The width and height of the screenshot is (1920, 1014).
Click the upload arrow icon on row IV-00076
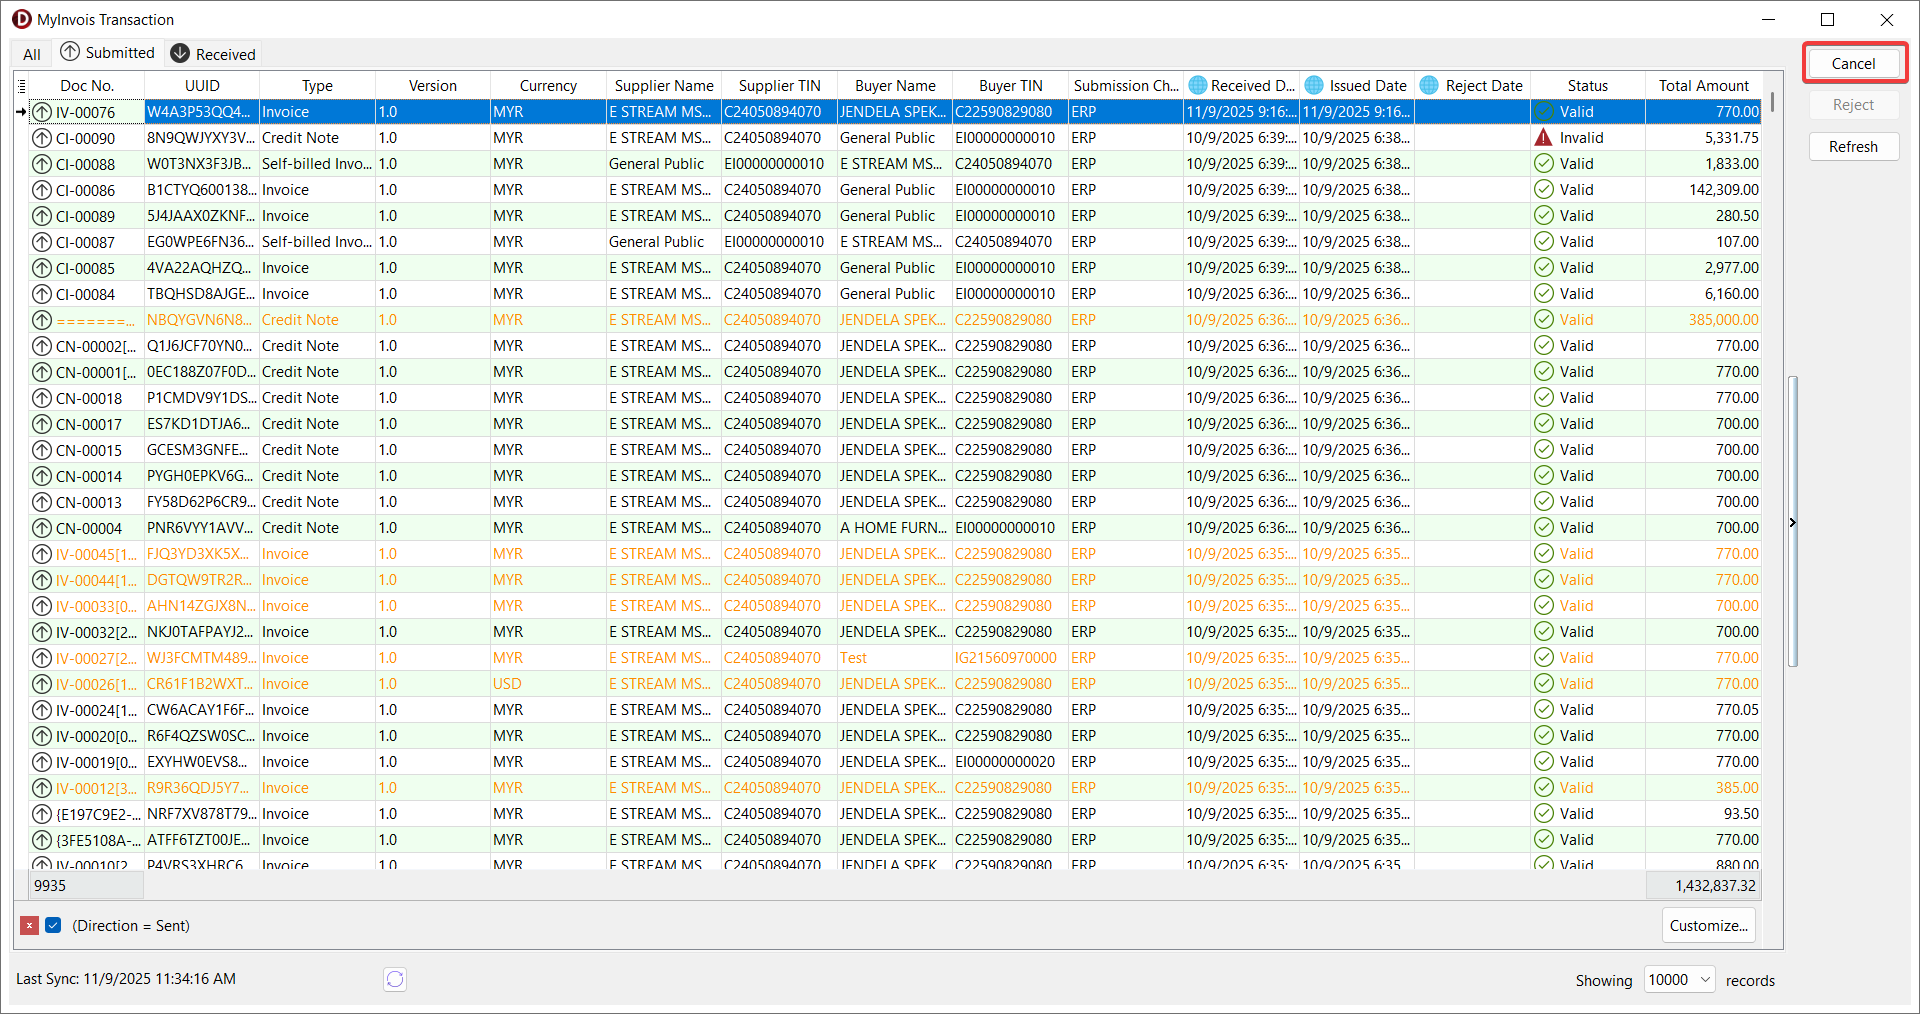pyautogui.click(x=42, y=112)
